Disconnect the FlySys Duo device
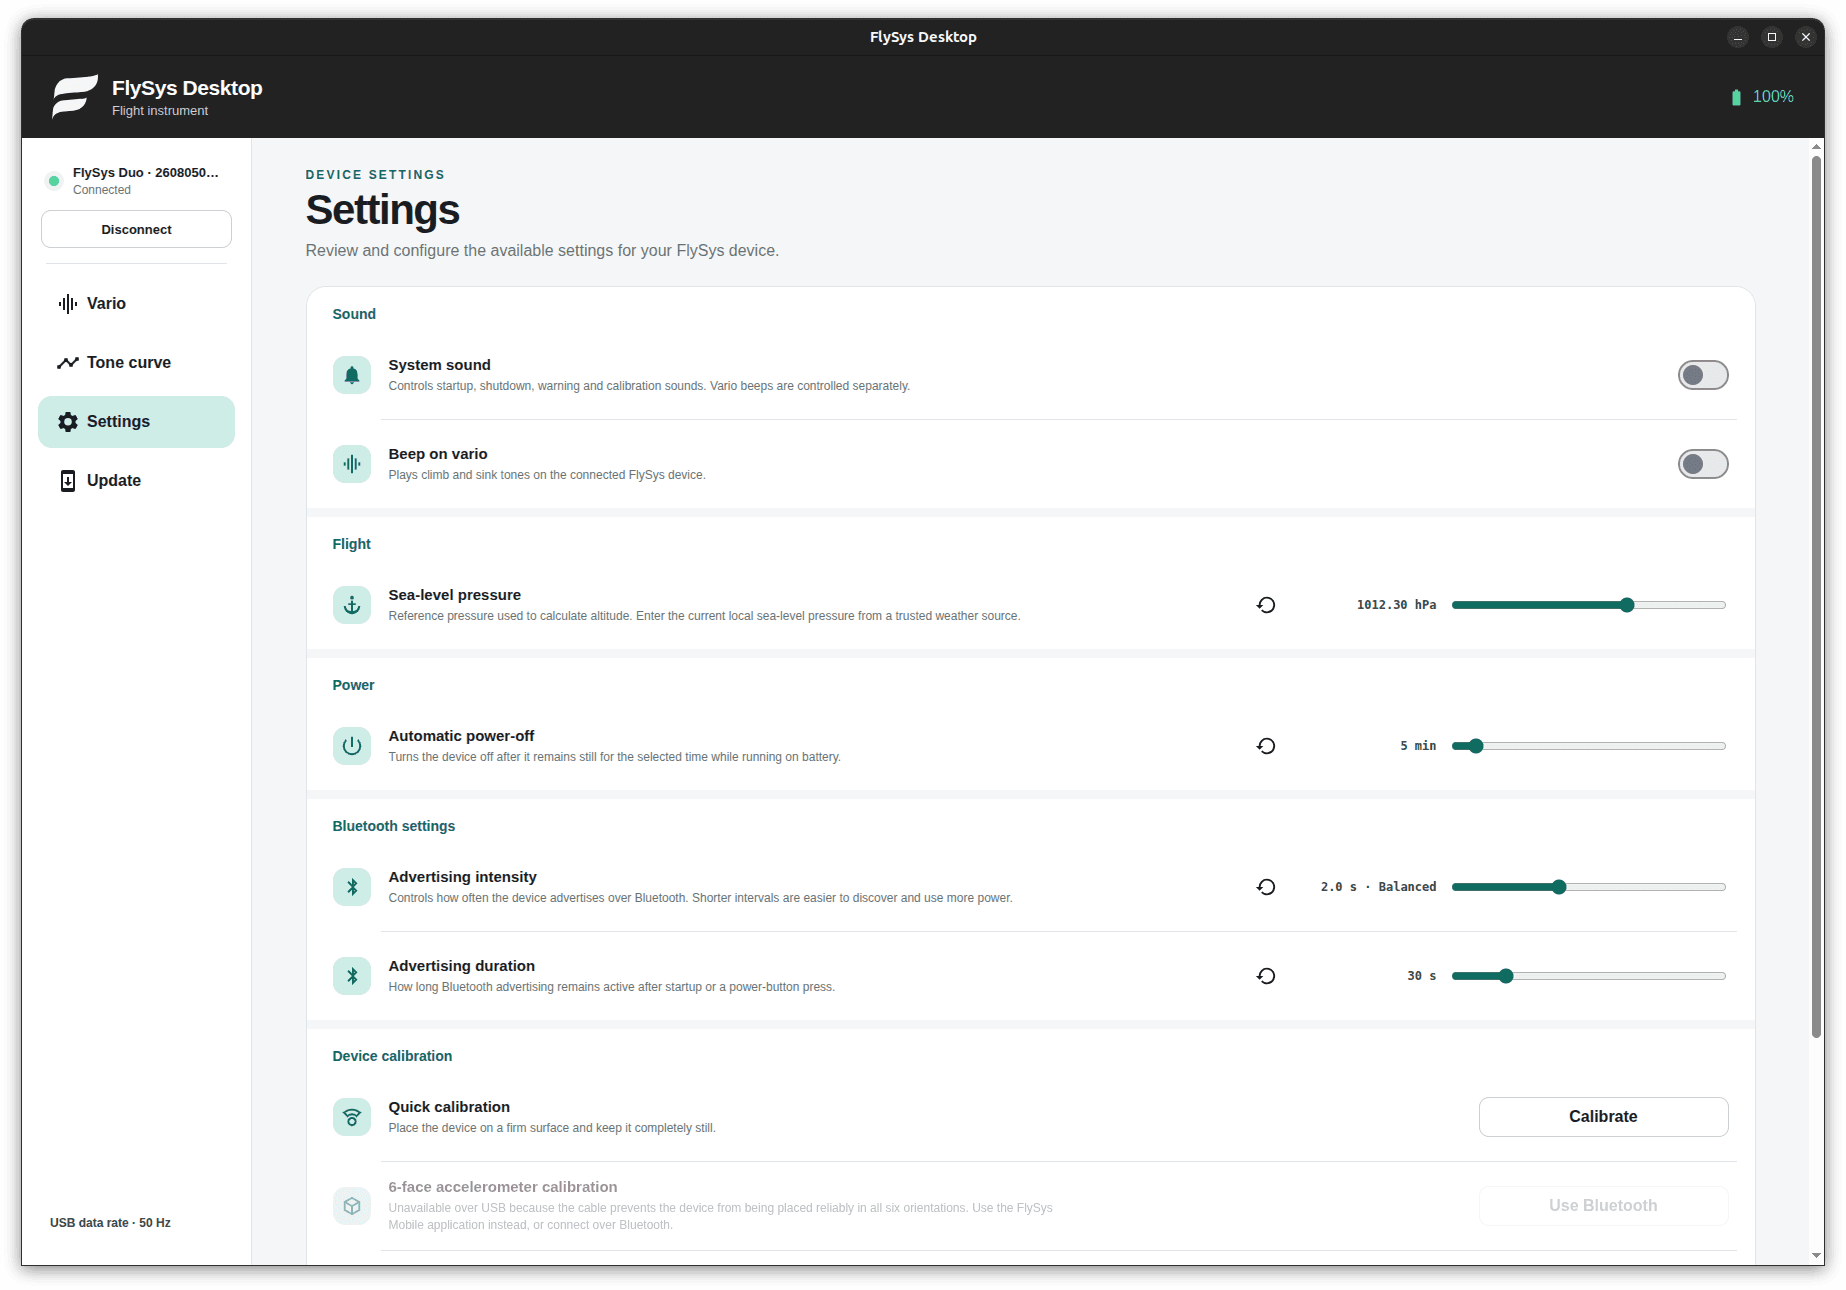Viewport: 1846px width, 1290px height. click(136, 229)
